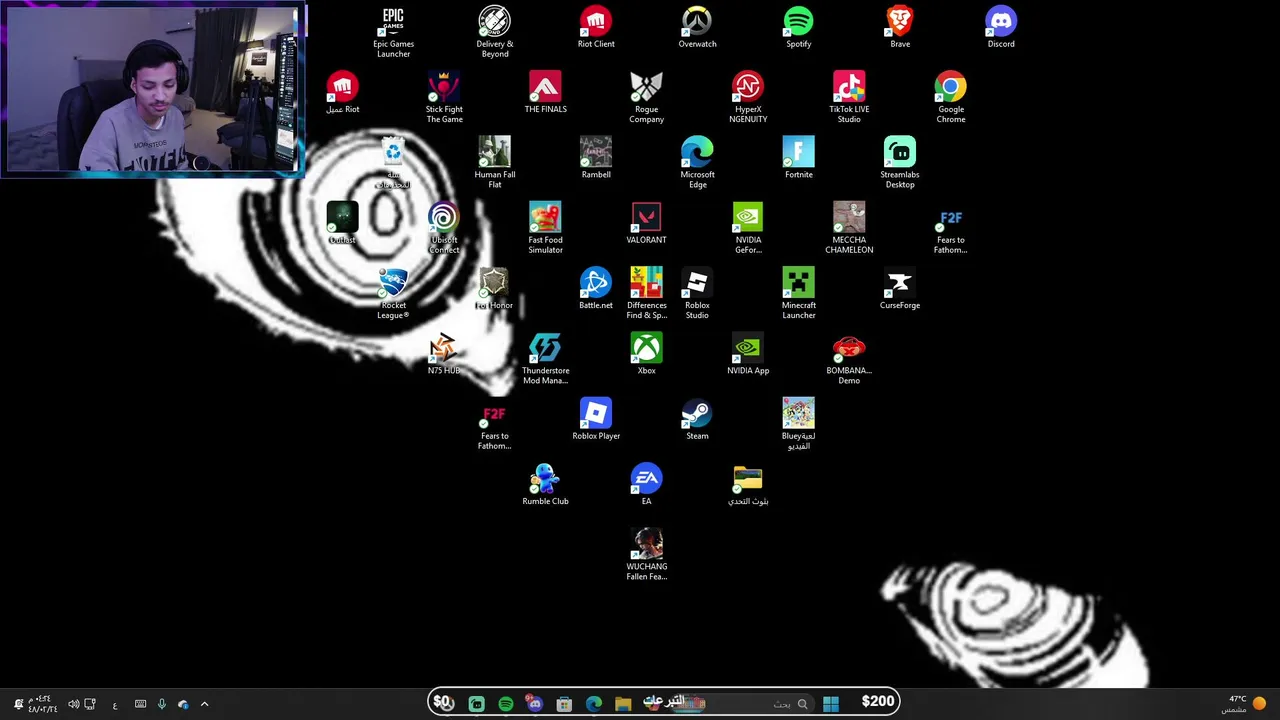Select the WUCHANG Fallen Feathers desktop icon
Viewport: 1280px width, 720px height.
(646, 555)
